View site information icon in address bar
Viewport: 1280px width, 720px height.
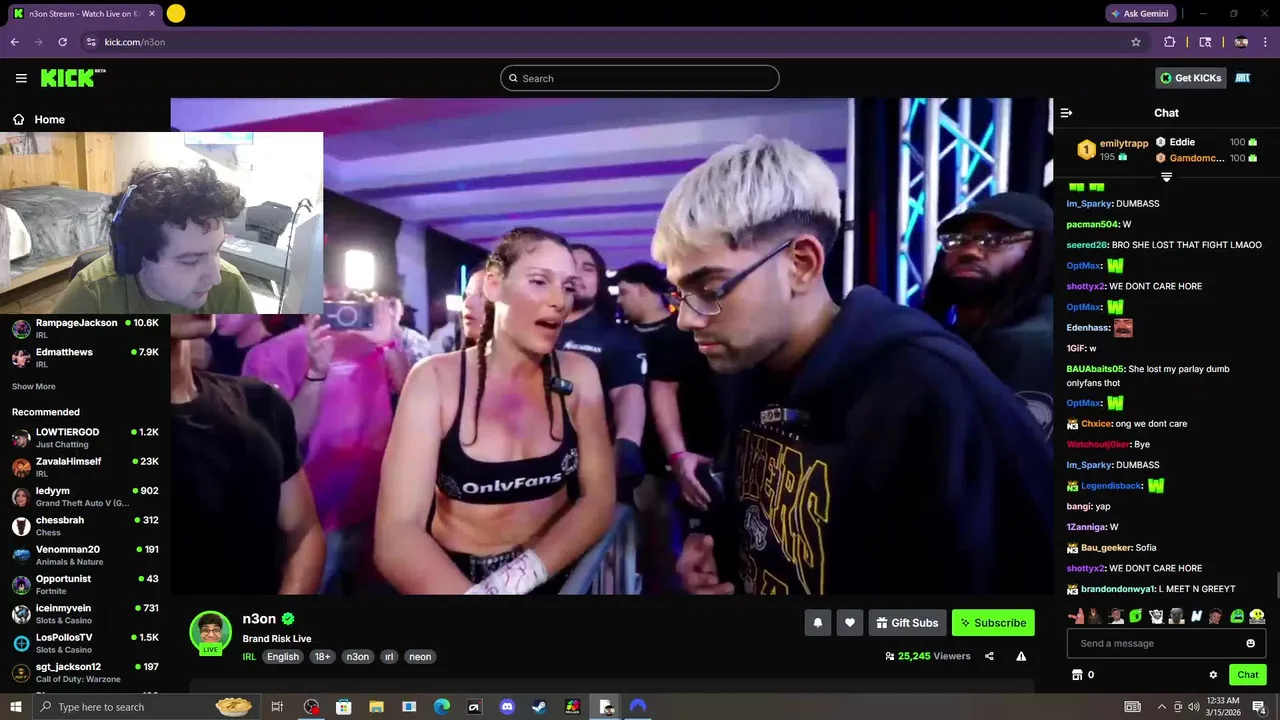91,42
